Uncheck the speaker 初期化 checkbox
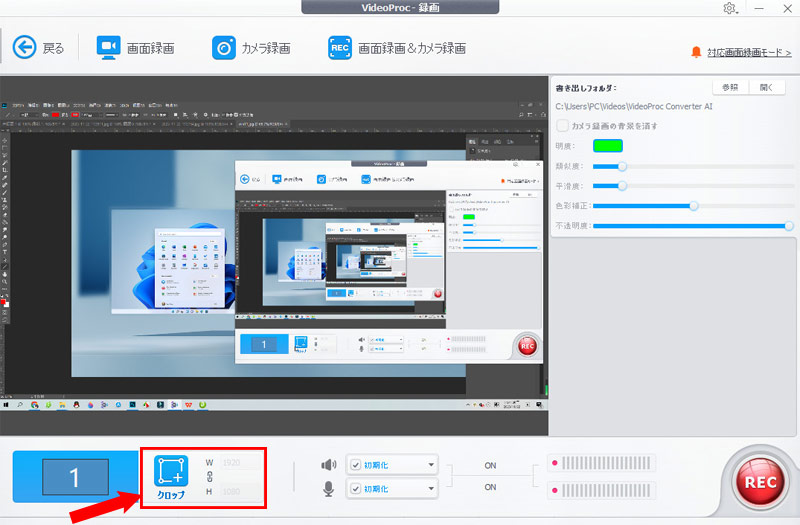Viewport: 800px width, 525px height. 356,465
